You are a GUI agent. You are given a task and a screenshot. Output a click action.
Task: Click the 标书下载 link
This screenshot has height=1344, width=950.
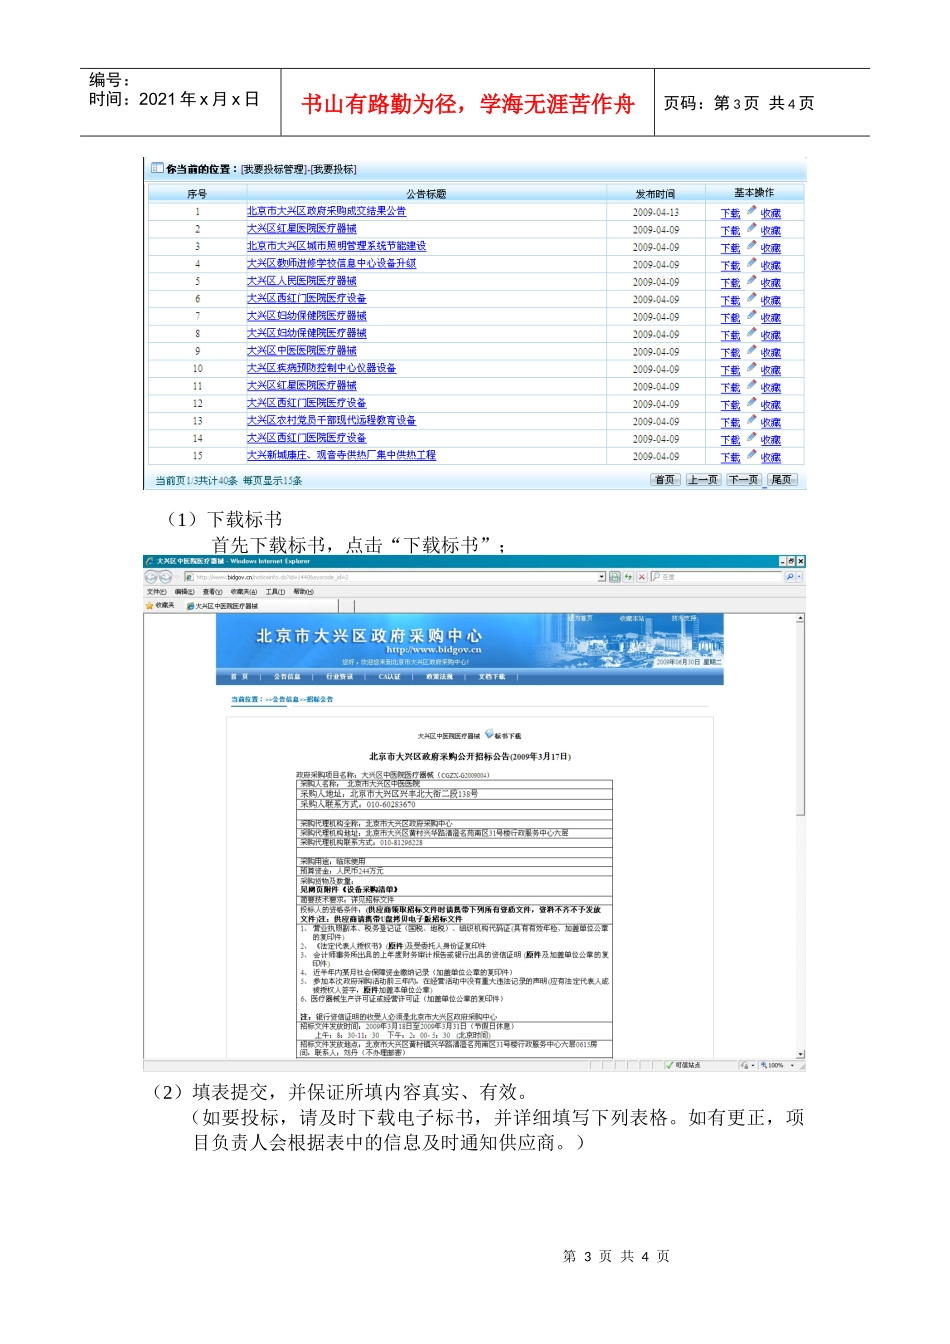point(508,735)
